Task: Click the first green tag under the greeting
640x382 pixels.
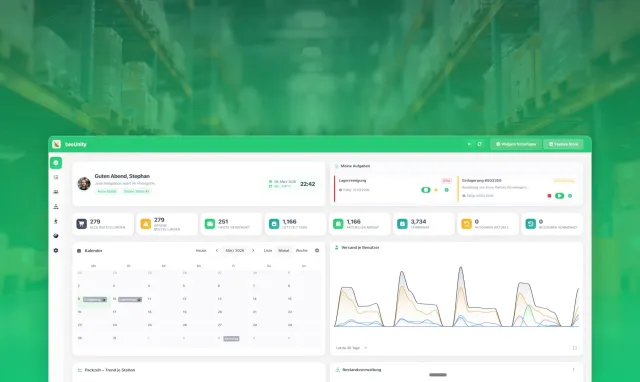Action: pos(107,191)
